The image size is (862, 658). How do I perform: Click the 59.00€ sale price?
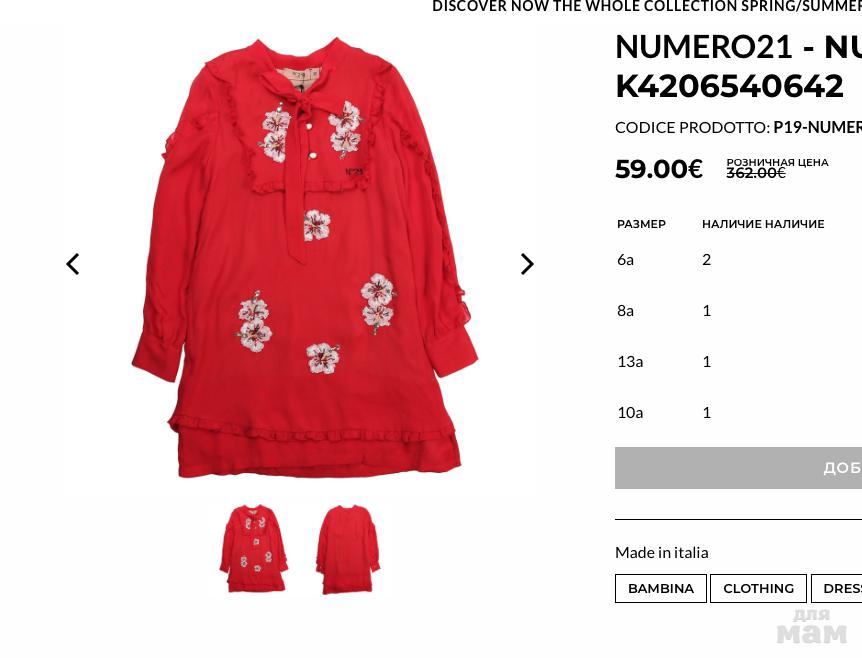tap(659, 169)
